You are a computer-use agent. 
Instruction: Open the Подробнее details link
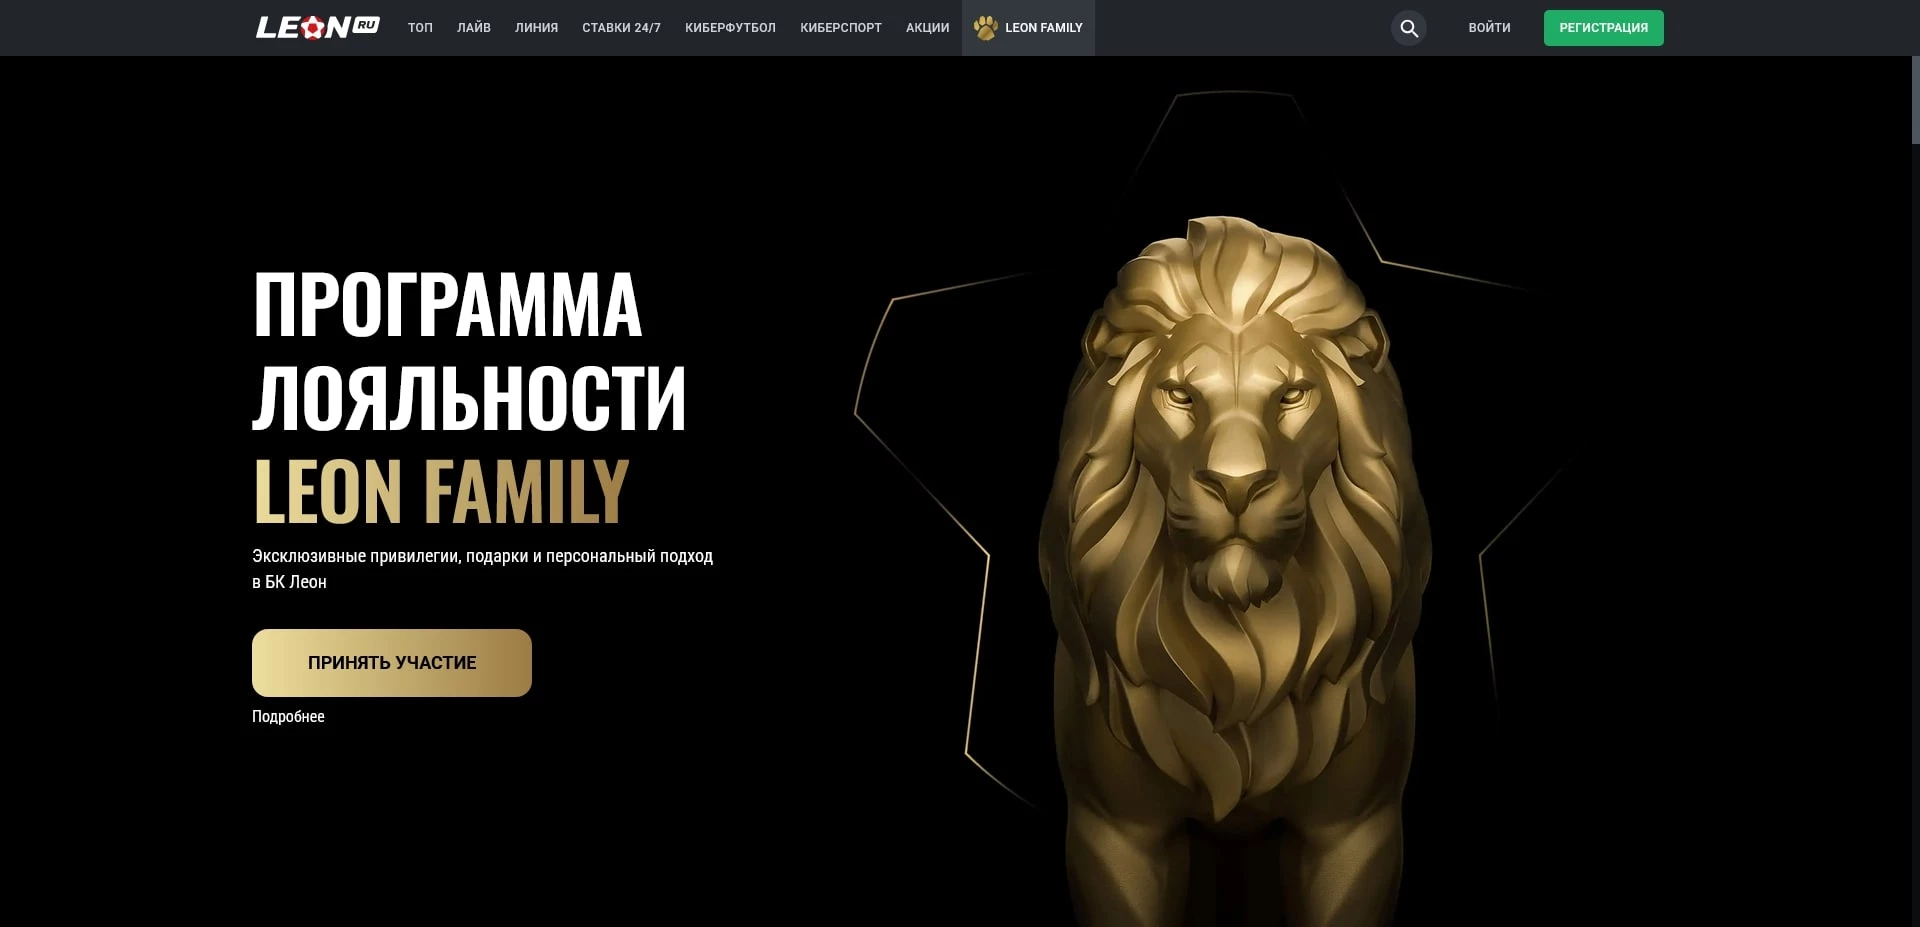pyautogui.click(x=288, y=717)
